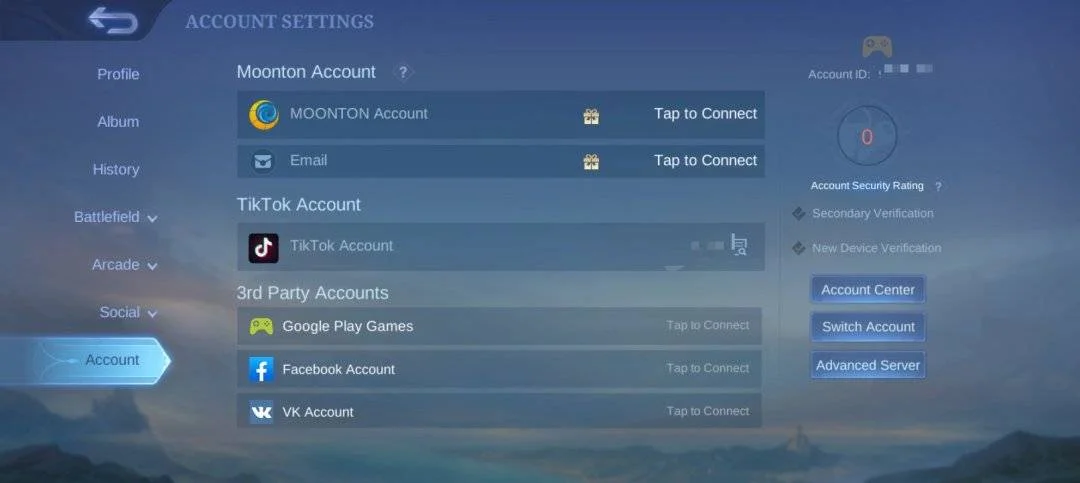The height and width of the screenshot is (483, 1080).
Task: Tap the New Device Verification shield icon
Action: 799,248
